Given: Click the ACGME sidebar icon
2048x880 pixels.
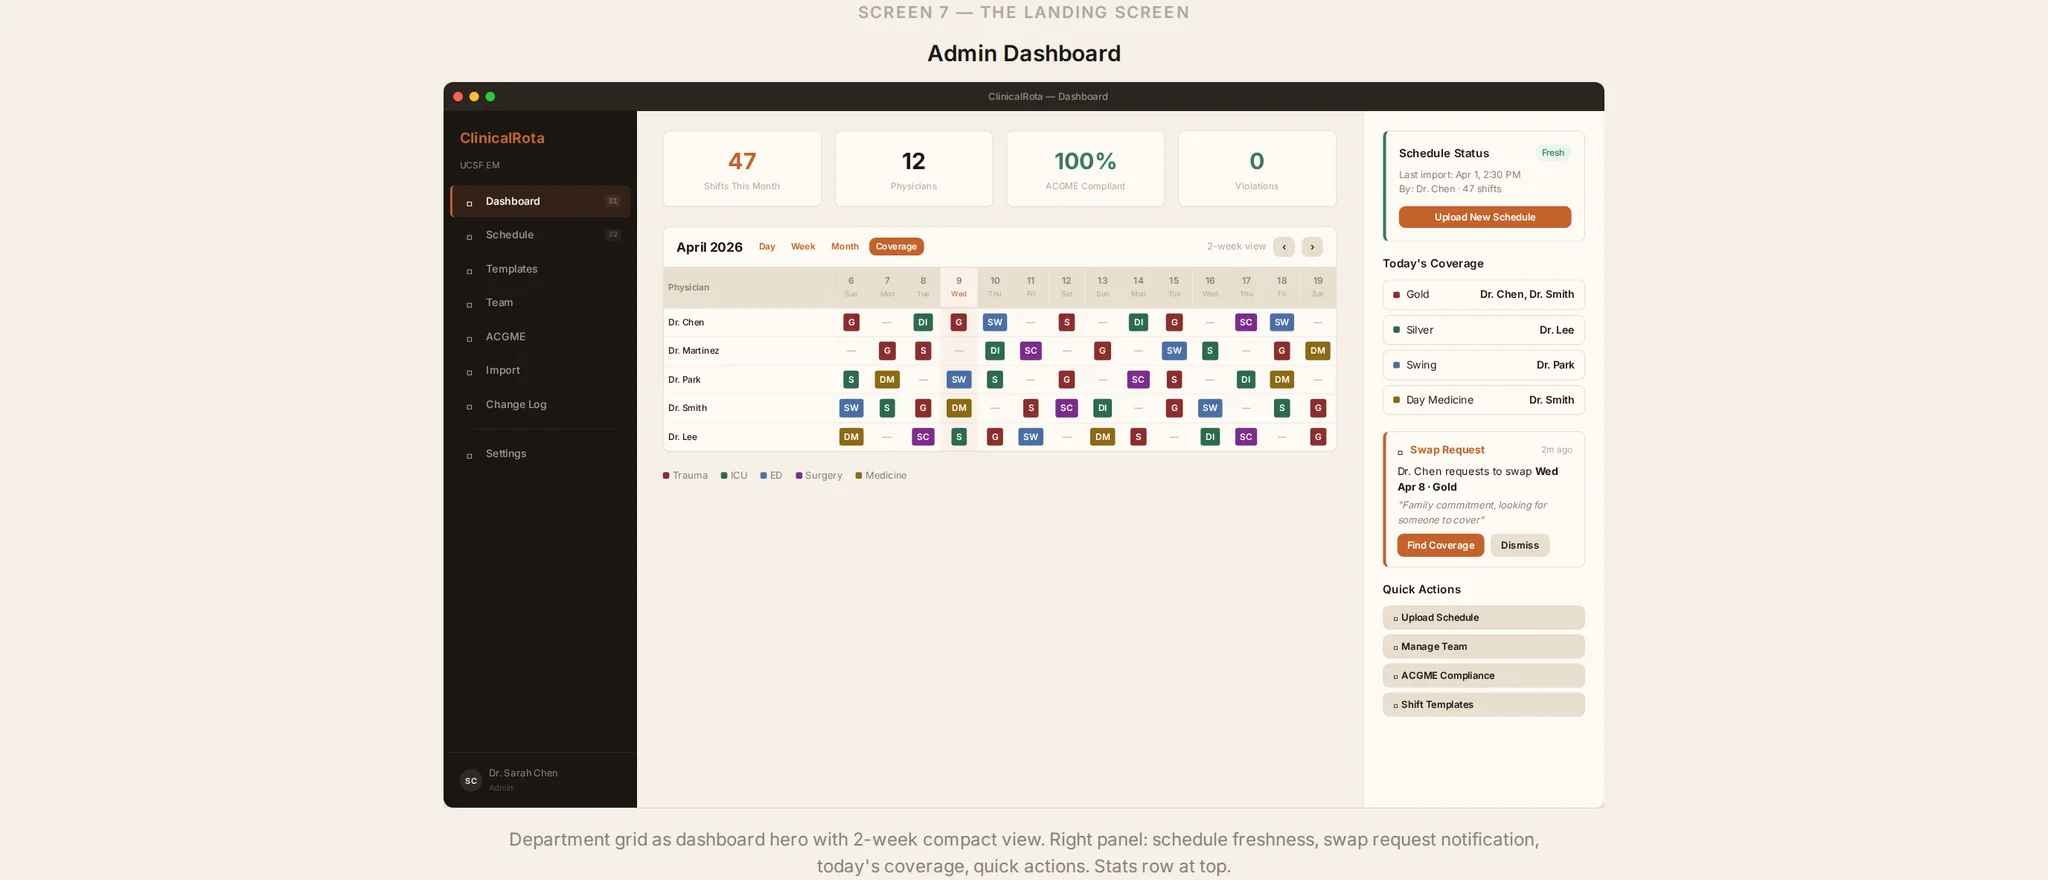Looking at the screenshot, I should [x=469, y=339].
